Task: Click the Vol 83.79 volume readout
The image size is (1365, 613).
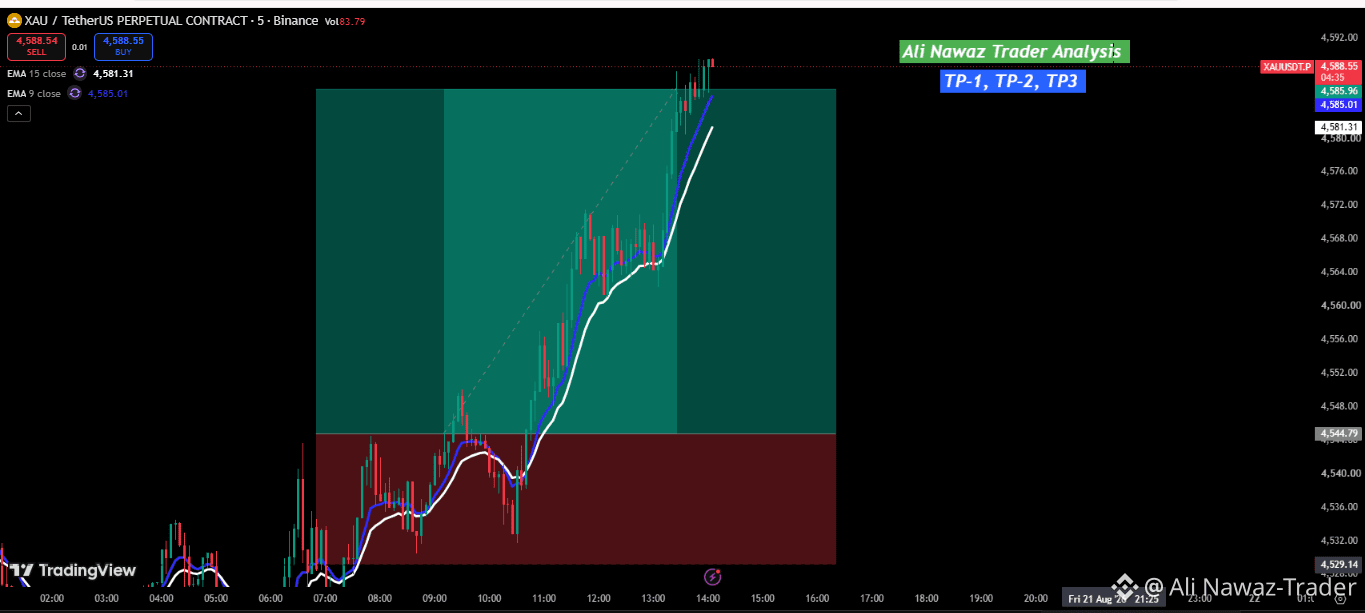Action: click(345, 21)
